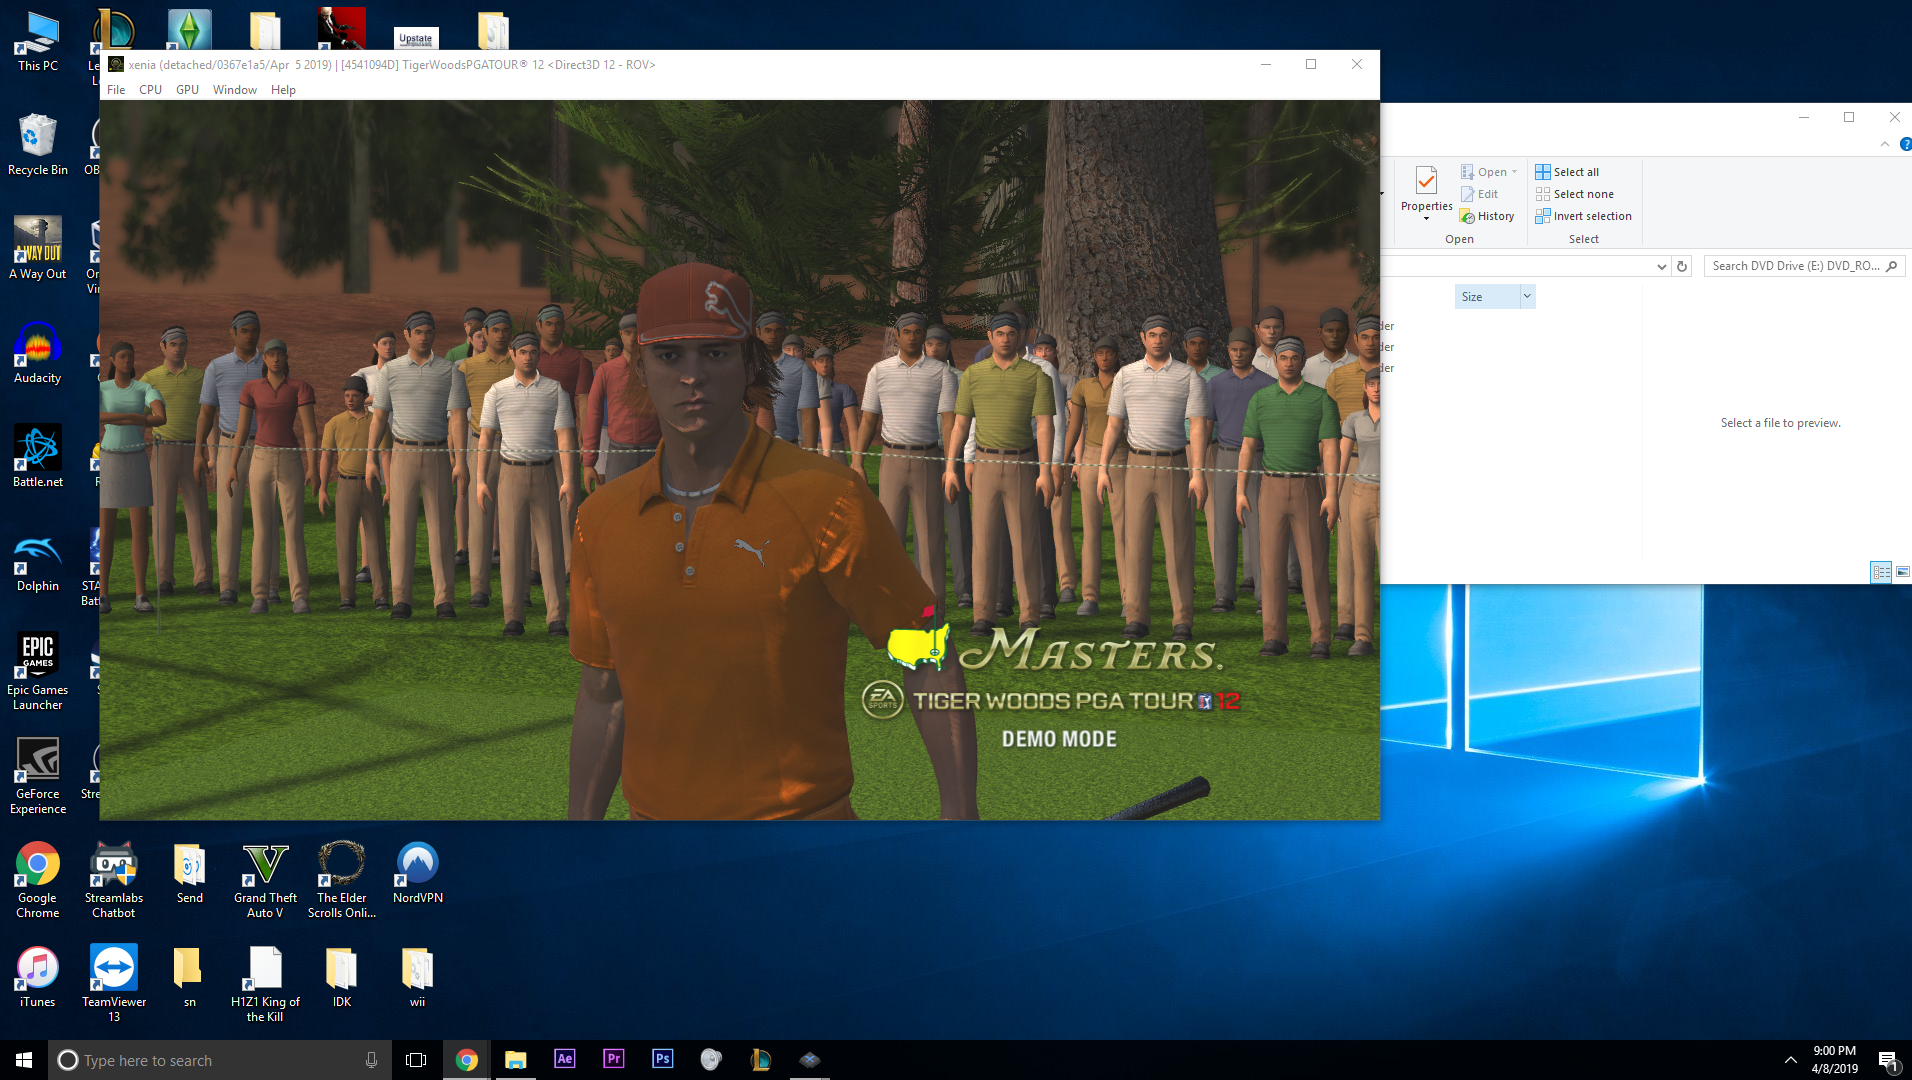Click the taskbar search box
The width and height of the screenshot is (1912, 1080).
pyautogui.click(x=220, y=1060)
